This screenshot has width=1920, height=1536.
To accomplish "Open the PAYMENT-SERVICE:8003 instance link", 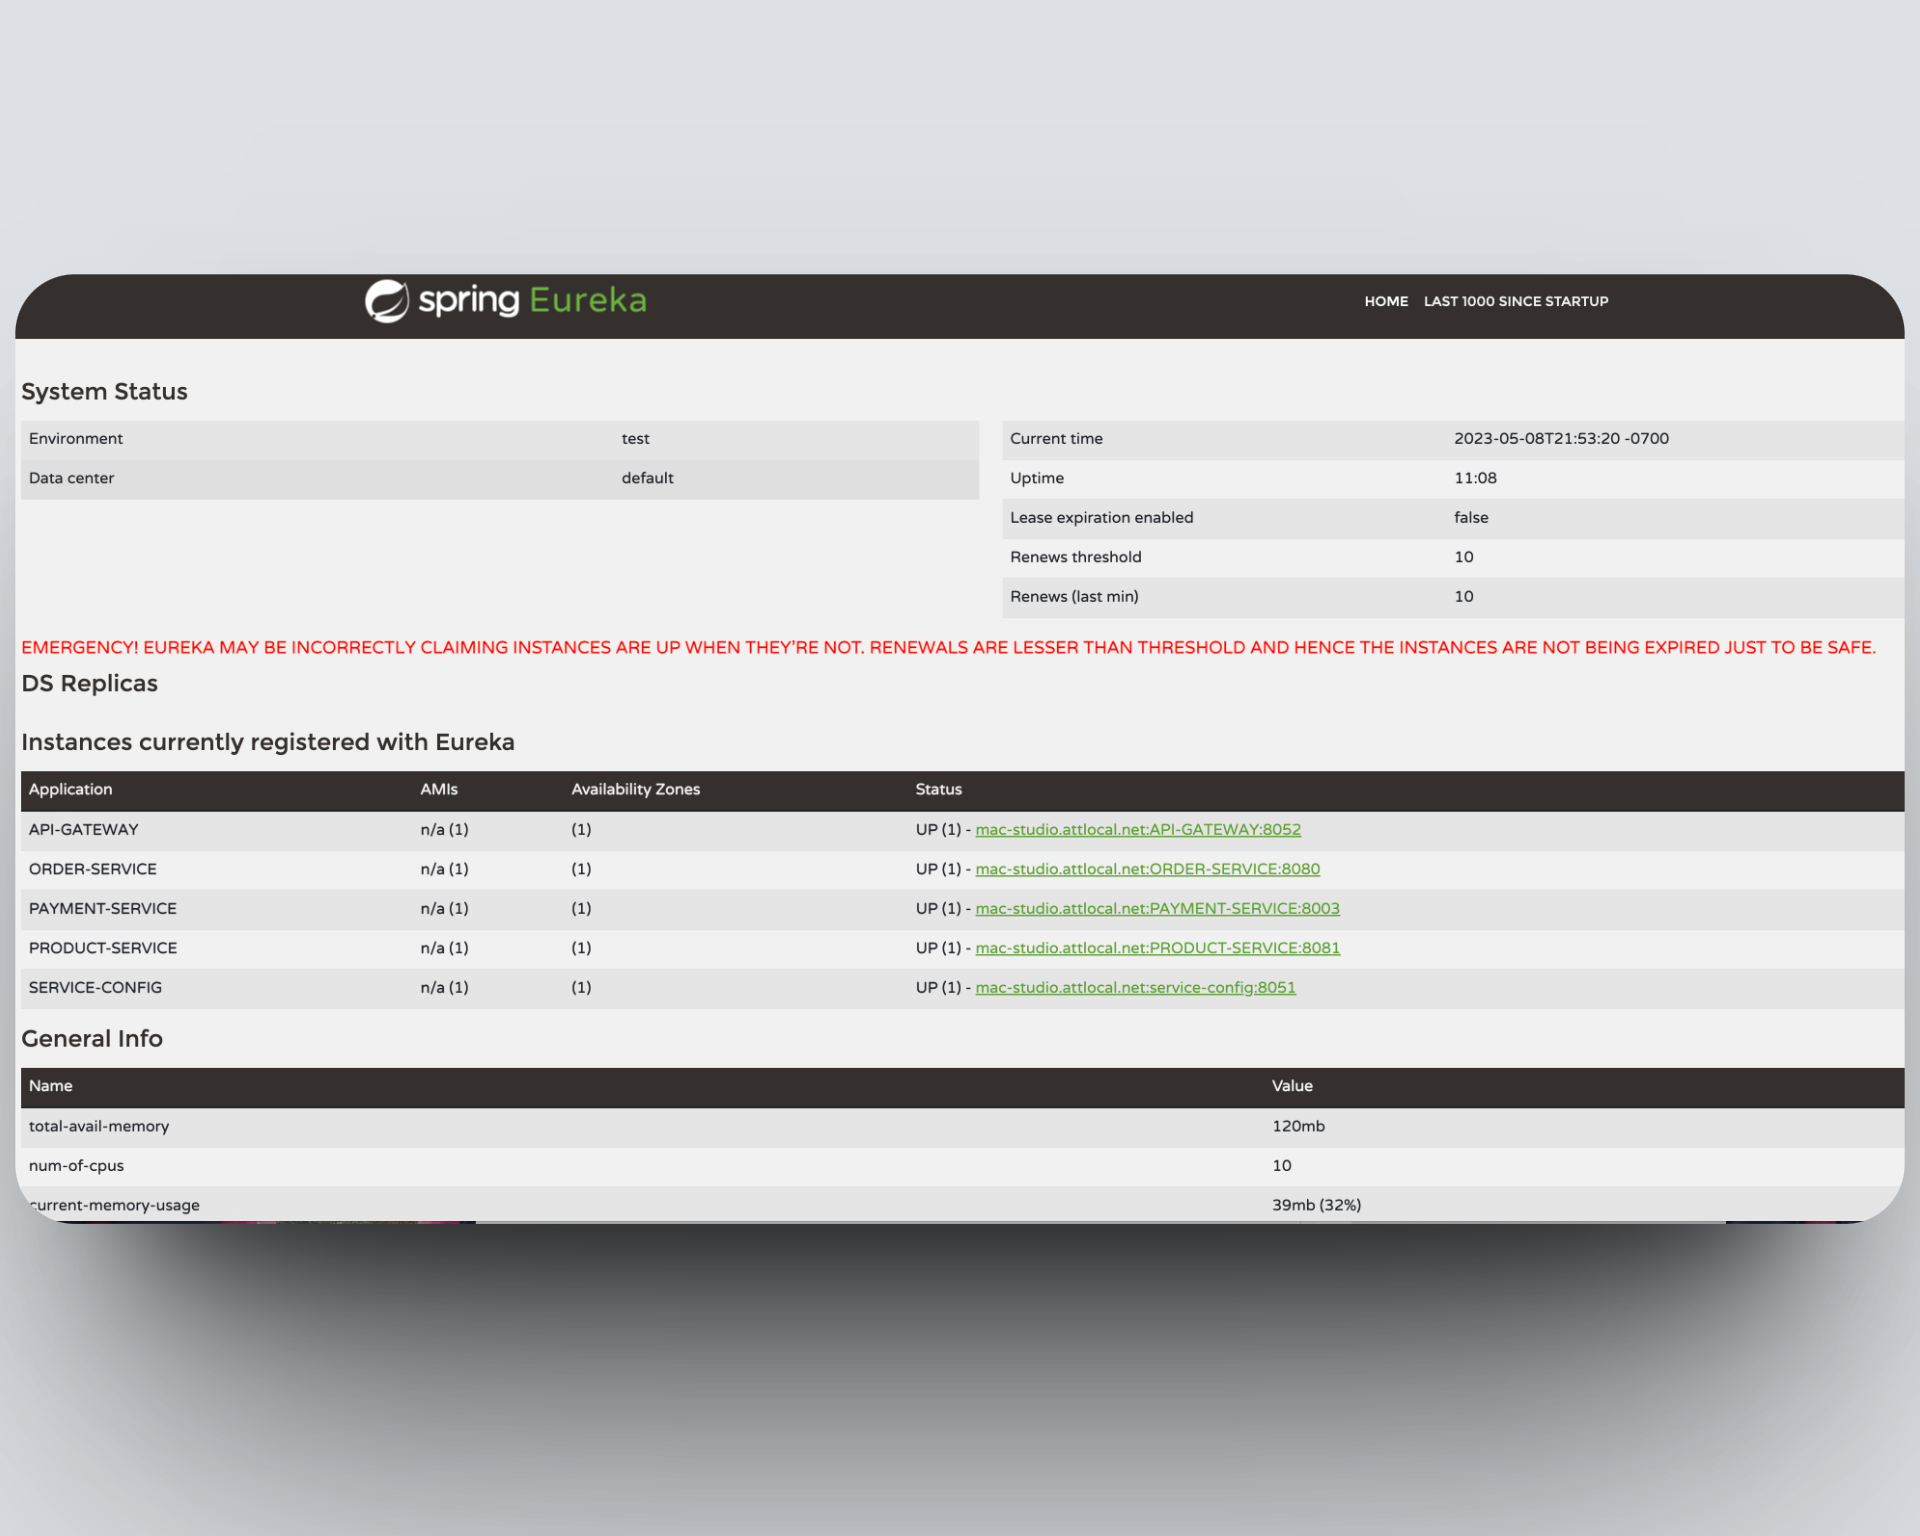I will (x=1157, y=908).
